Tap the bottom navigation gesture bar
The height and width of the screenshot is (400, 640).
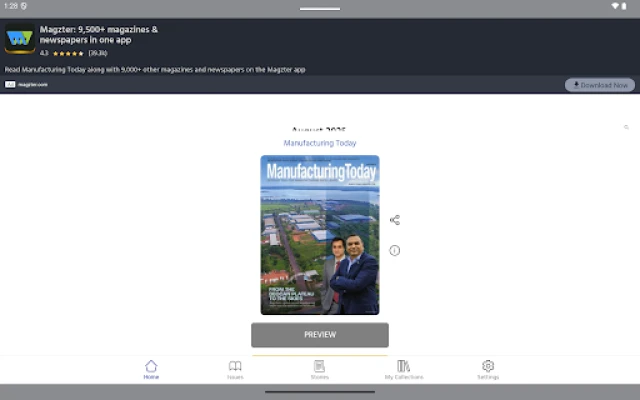click(x=320, y=392)
